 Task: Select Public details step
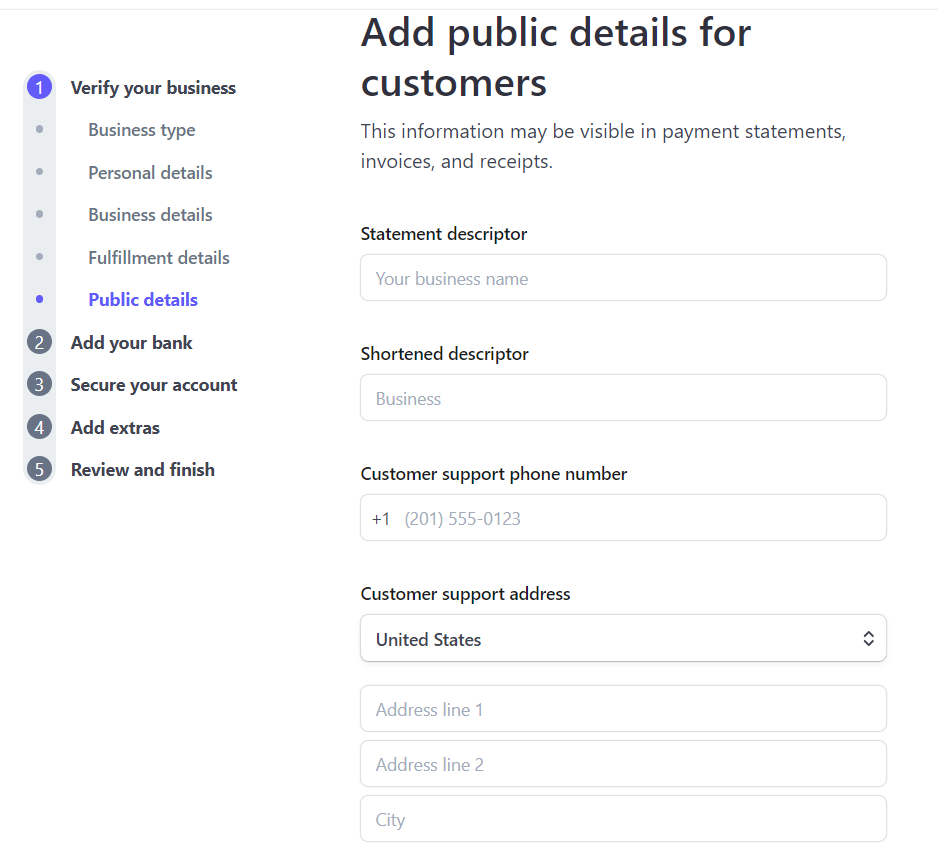[143, 300]
